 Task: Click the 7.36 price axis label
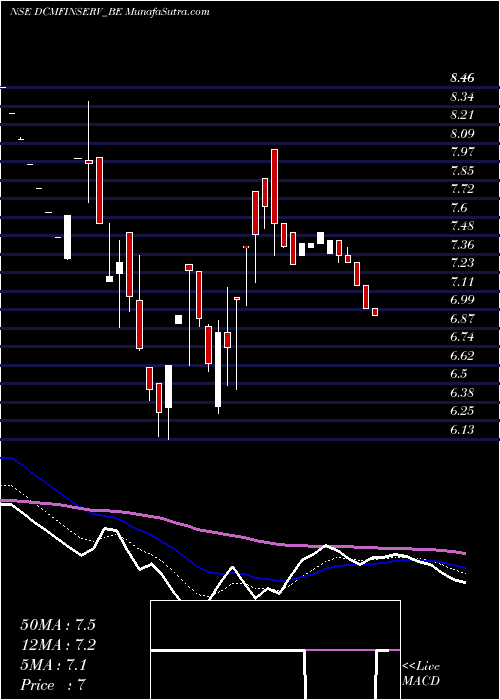462,245
